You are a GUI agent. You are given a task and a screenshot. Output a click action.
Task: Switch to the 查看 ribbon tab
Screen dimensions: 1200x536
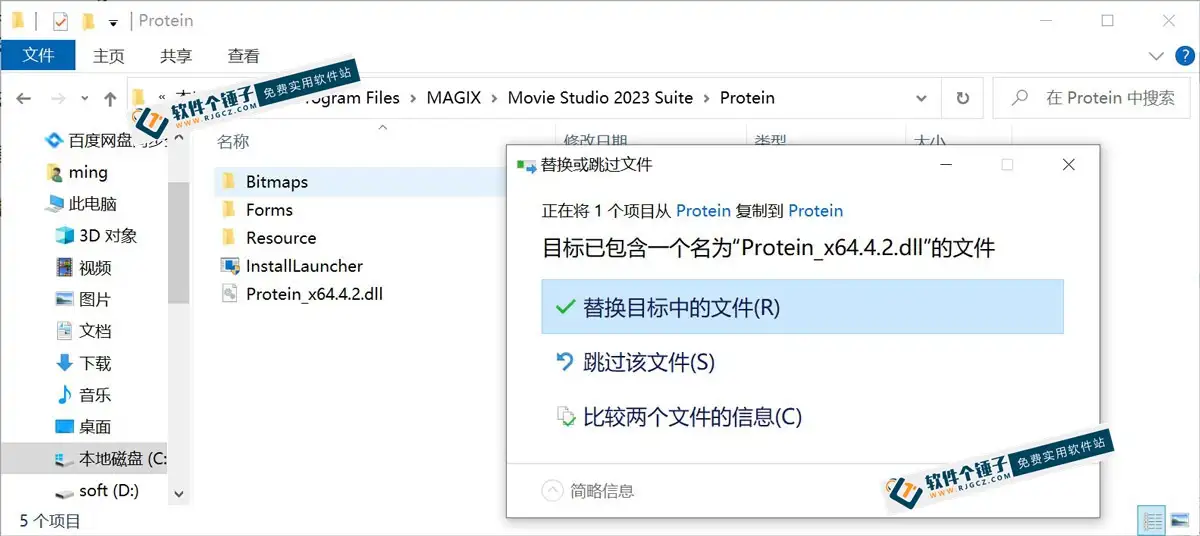[x=244, y=56]
